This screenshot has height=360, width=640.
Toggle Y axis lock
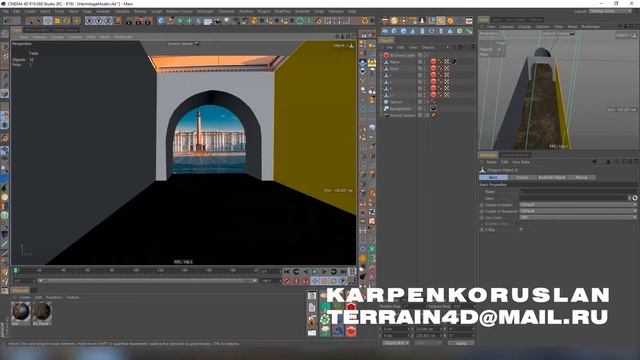pyautogui.click(x=99, y=21)
